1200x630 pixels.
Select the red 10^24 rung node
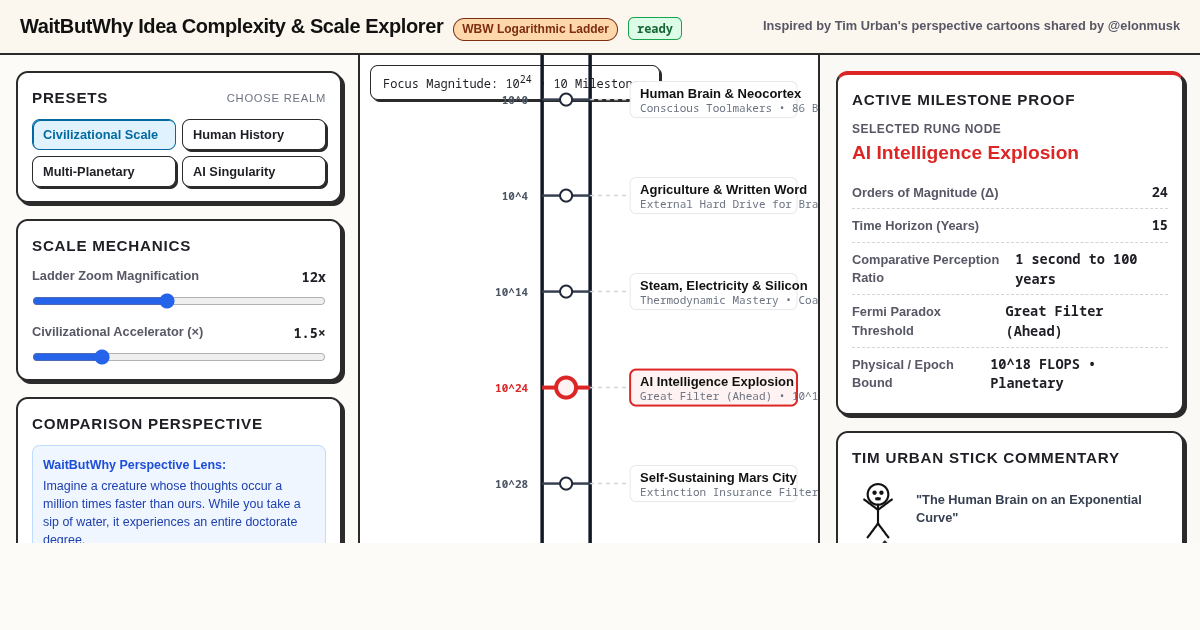[x=566, y=388]
